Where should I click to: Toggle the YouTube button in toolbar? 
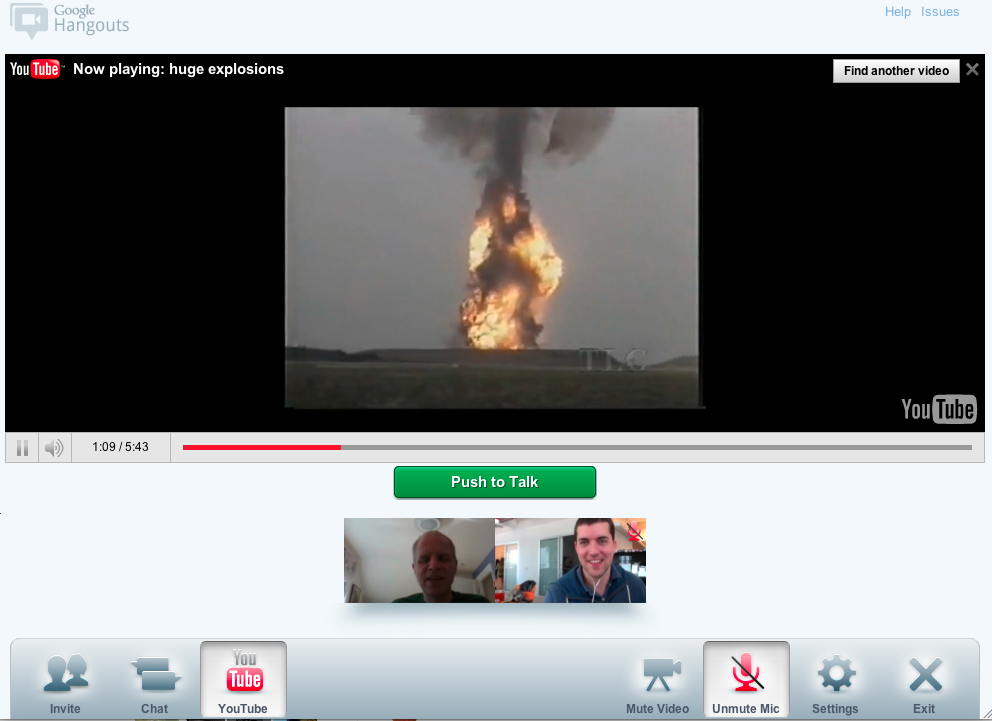[243, 679]
